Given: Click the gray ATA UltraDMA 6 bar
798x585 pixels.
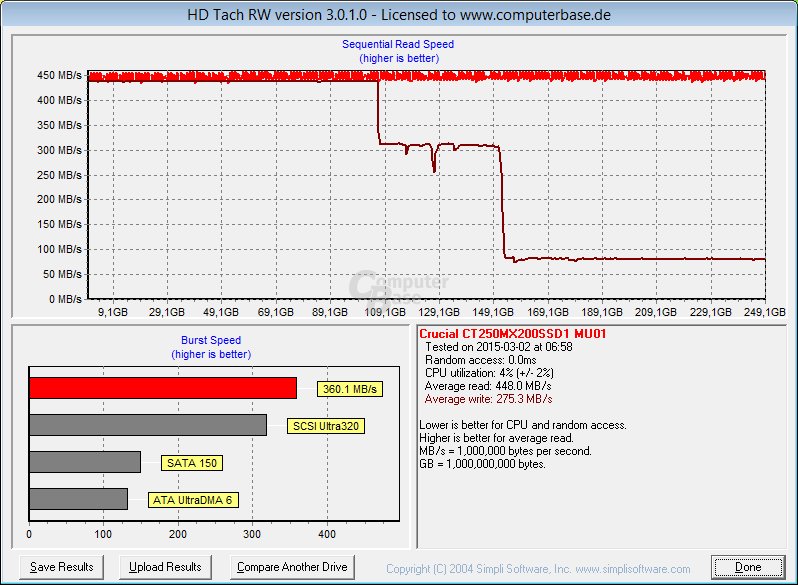Looking at the screenshot, I should pyautogui.click(x=78, y=499).
